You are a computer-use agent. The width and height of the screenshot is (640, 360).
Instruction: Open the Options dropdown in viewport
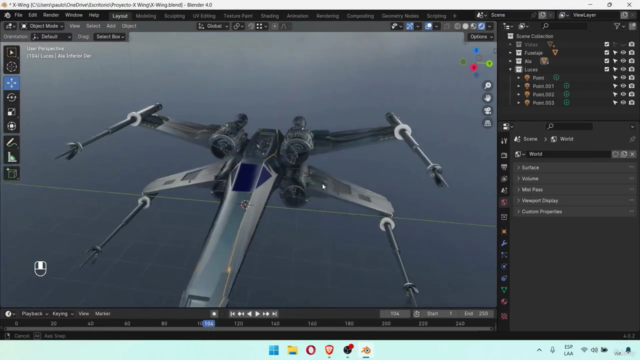481,37
